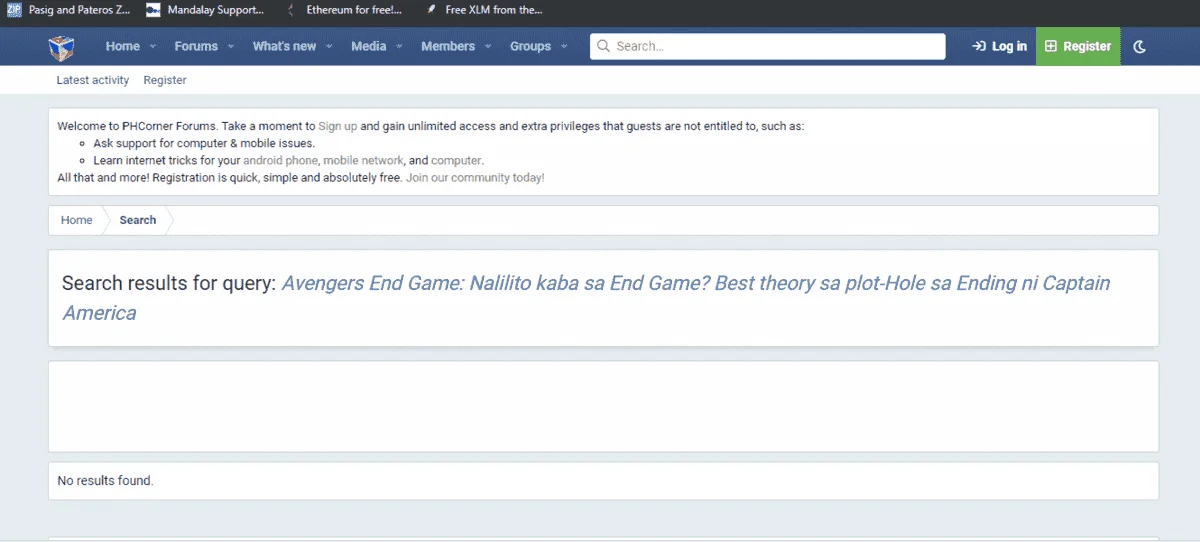This screenshot has height=542, width=1200.
Task: Click the Avengers End Game query link
Action: click(586, 298)
